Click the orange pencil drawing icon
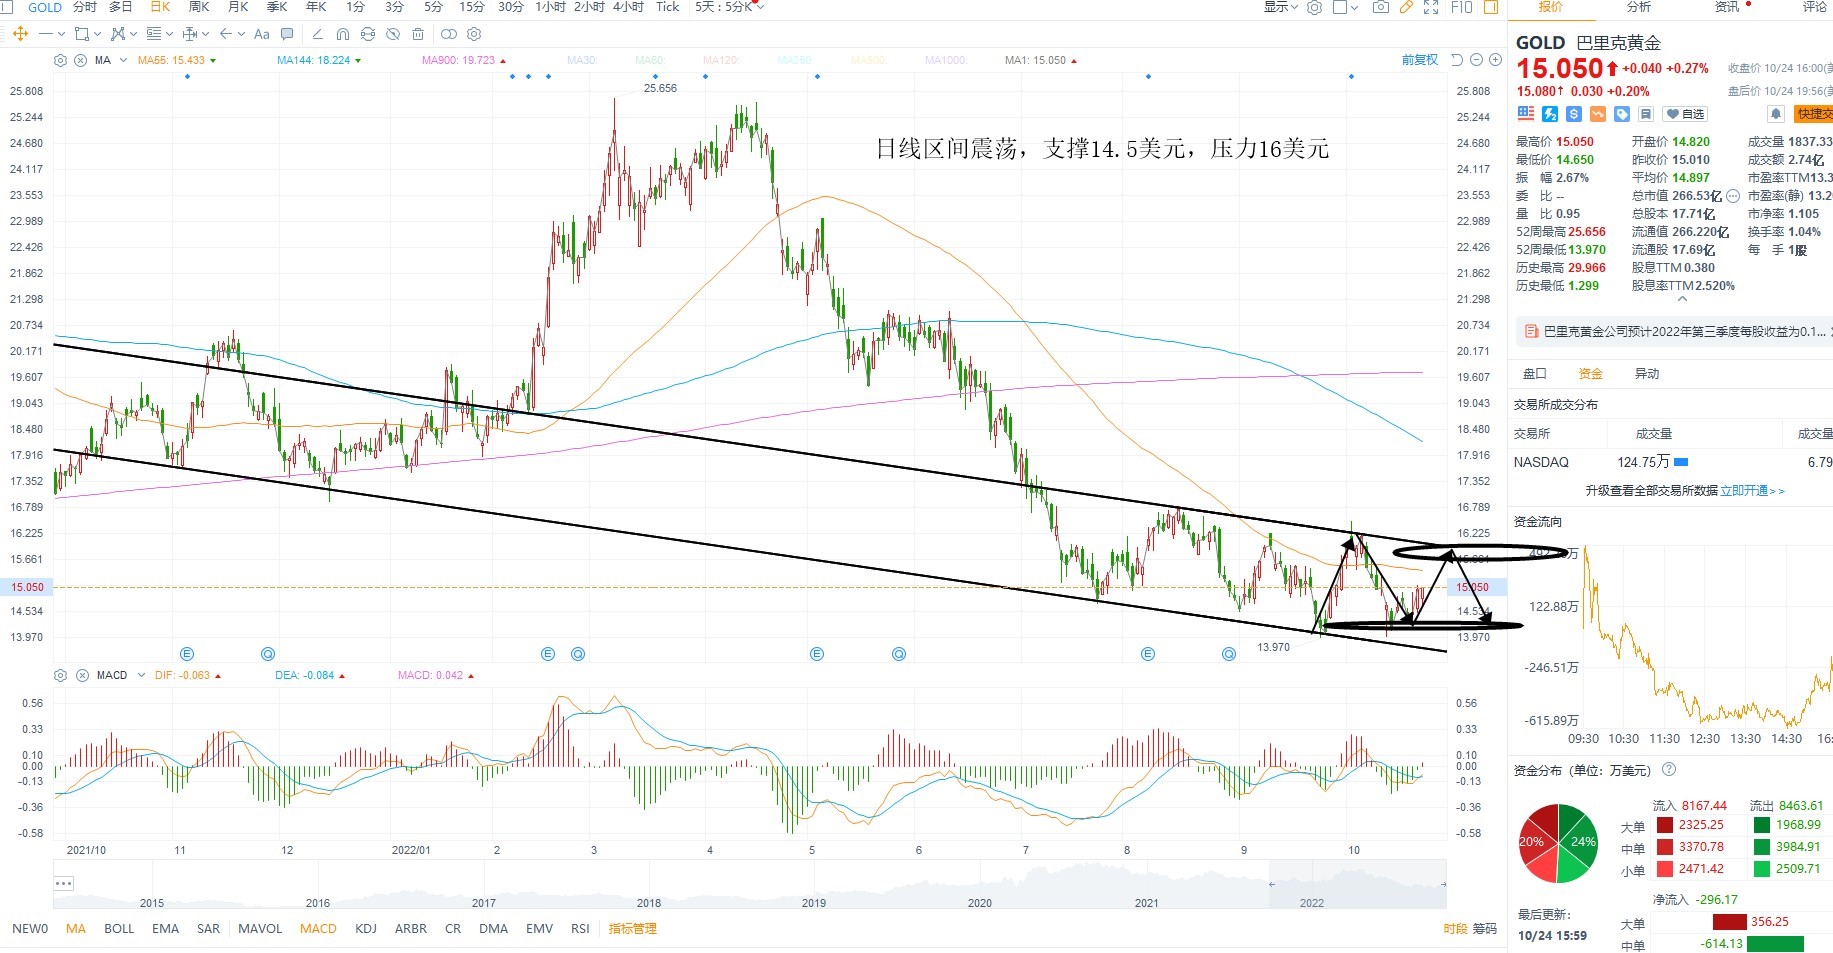The image size is (1833, 953). (x=1406, y=7)
